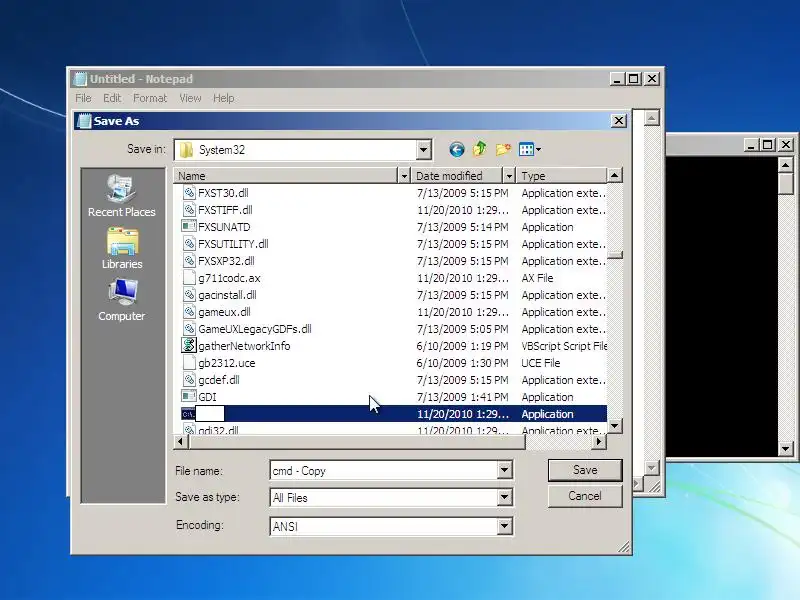Sort by the Type column header
Image resolution: width=800 pixels, height=600 pixels.
coord(561,176)
